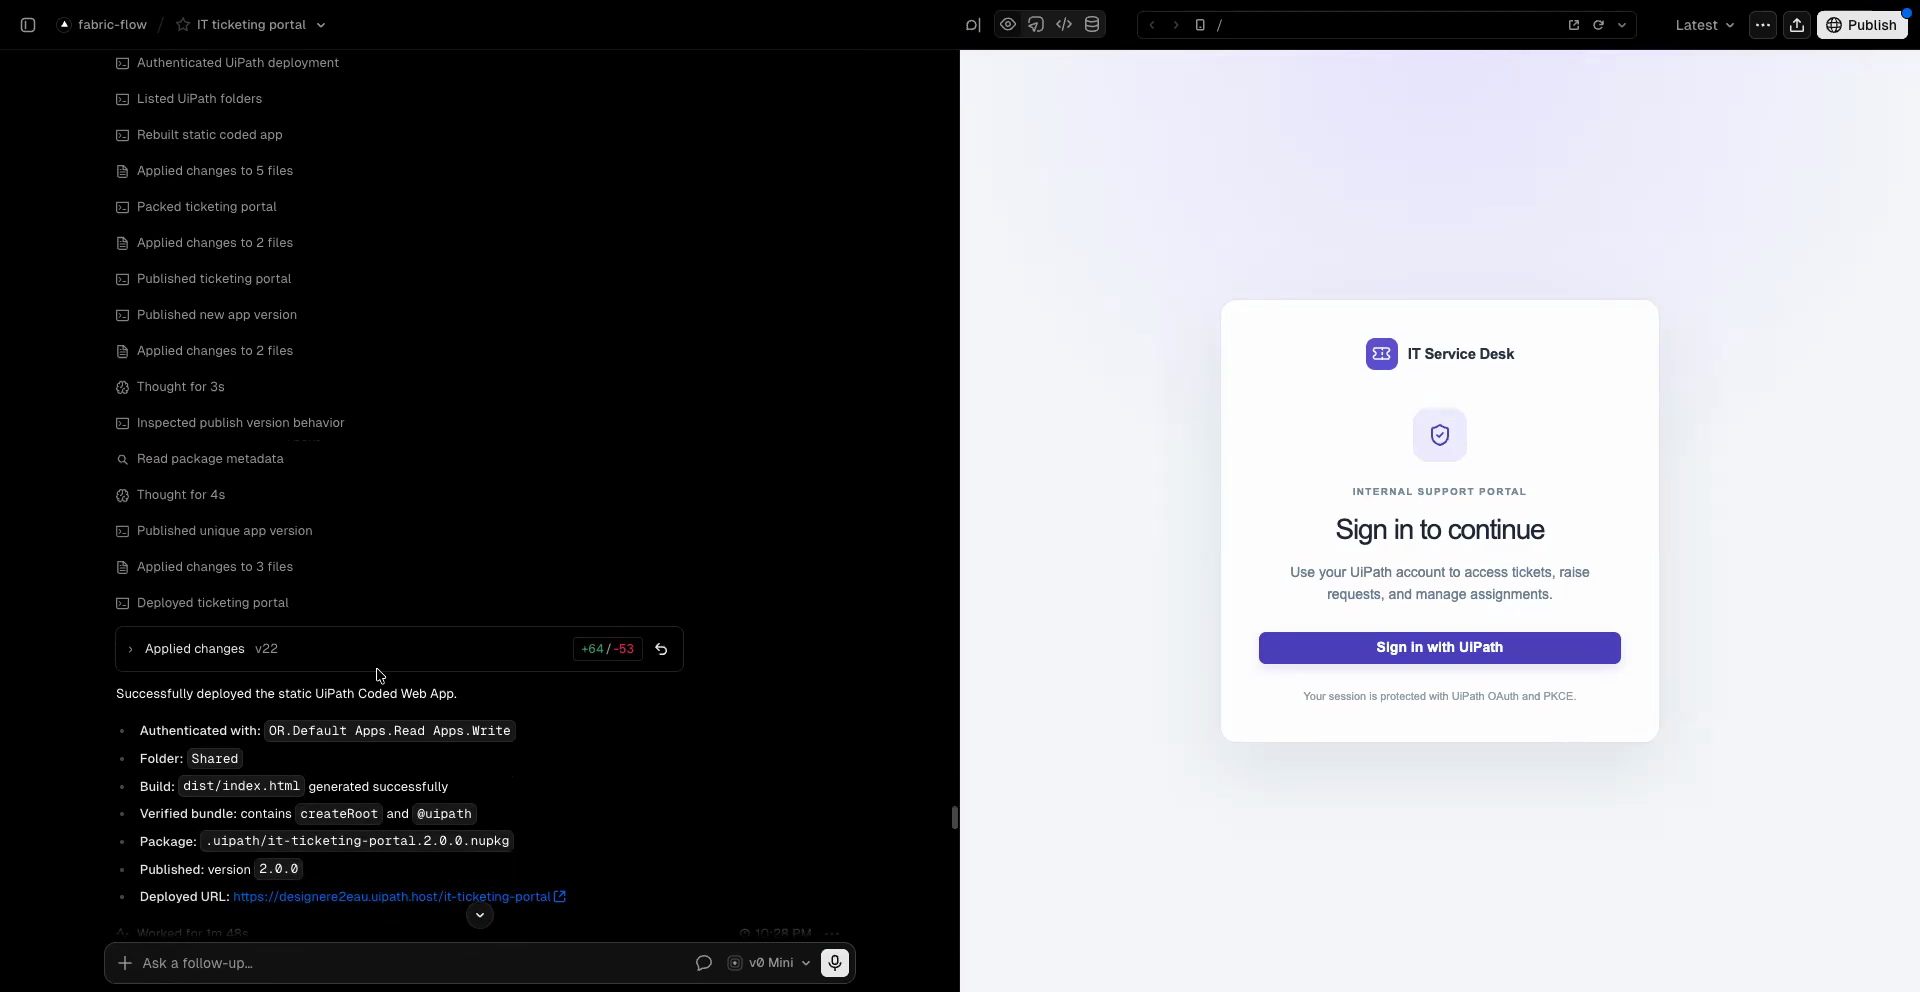
Task: Open 'Published unique app version' step
Action: pos(214,531)
